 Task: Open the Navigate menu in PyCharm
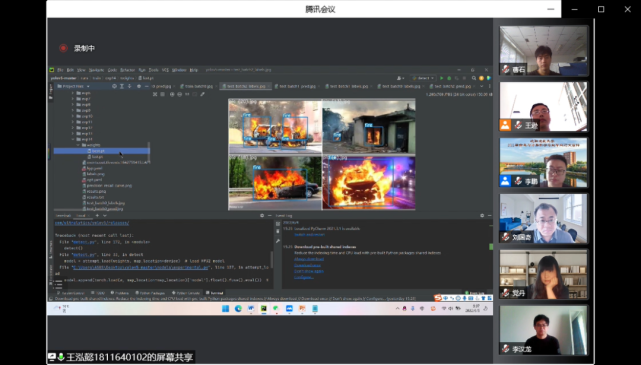click(x=96, y=70)
